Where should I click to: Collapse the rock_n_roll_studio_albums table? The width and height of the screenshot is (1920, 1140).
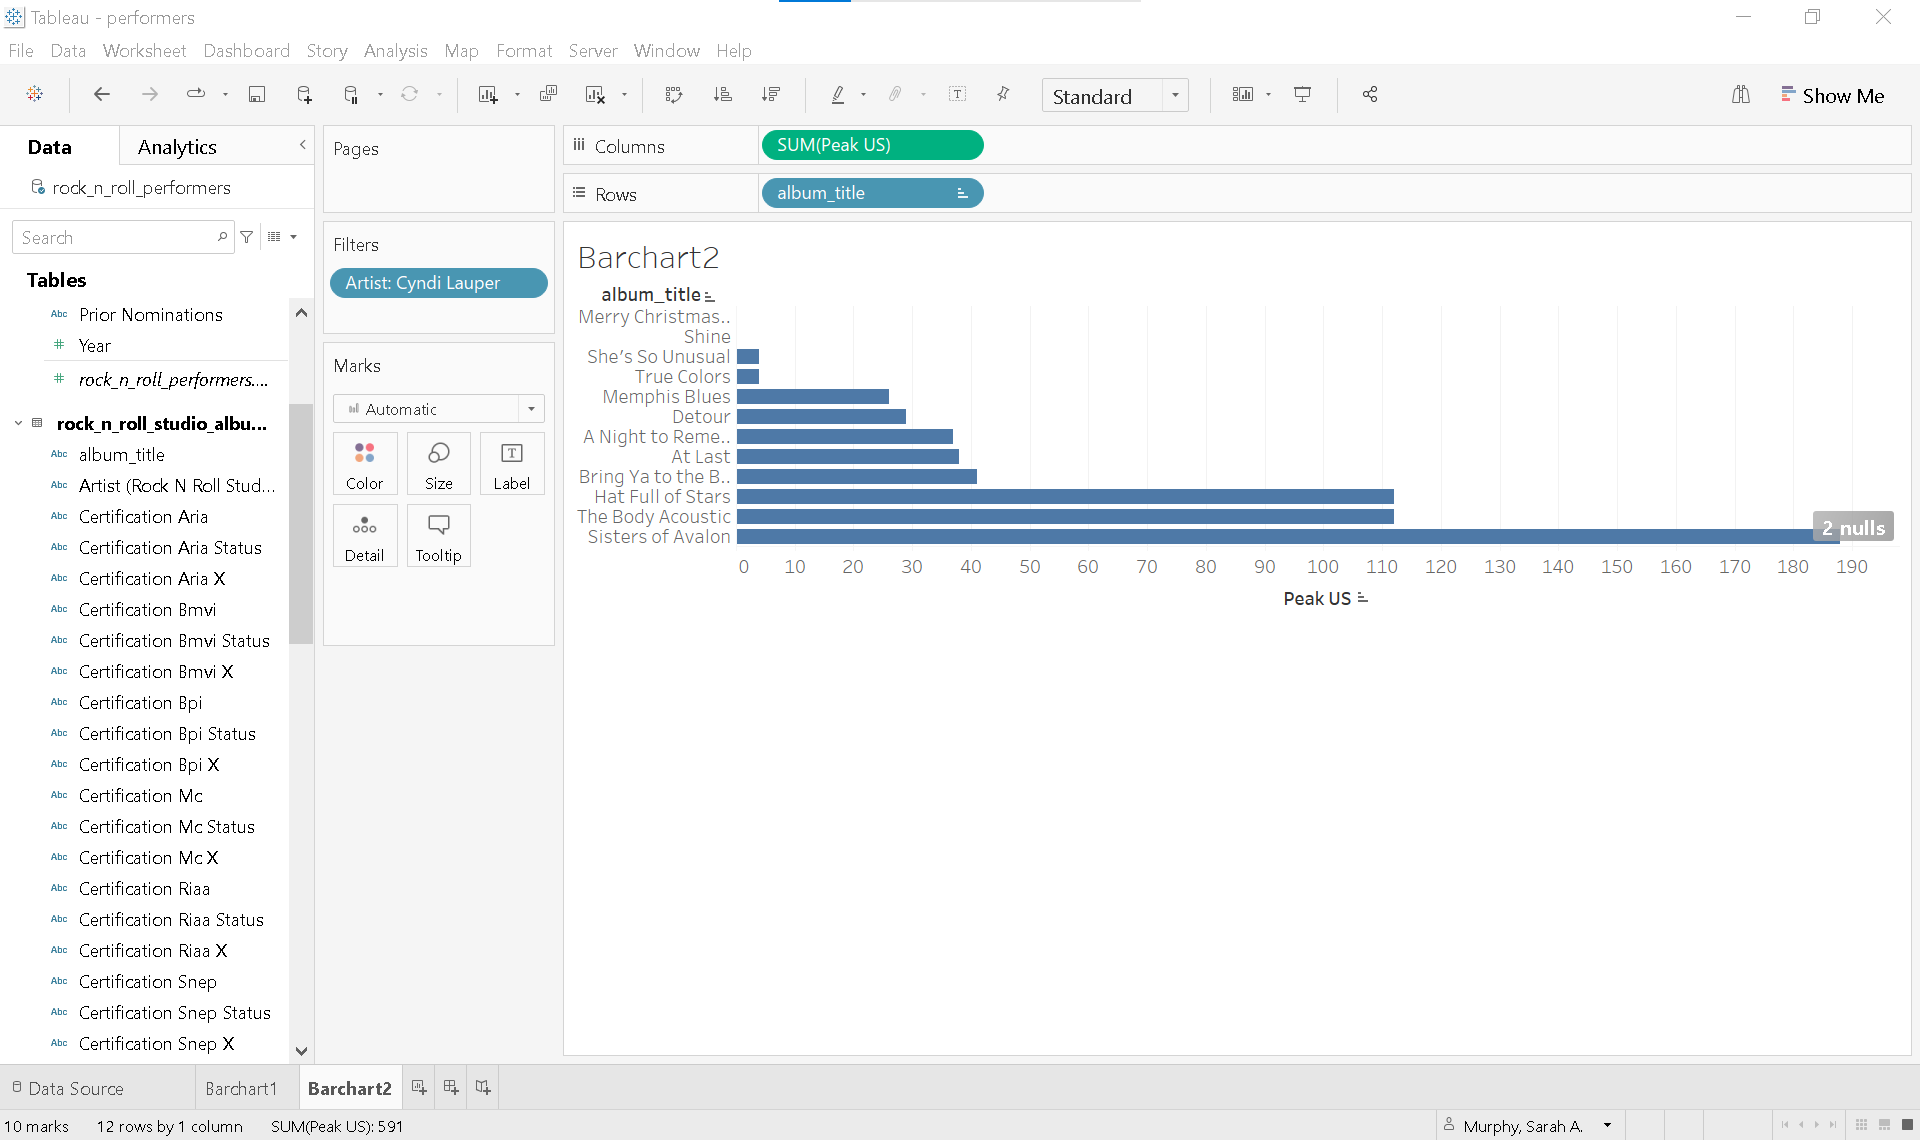click(18, 424)
